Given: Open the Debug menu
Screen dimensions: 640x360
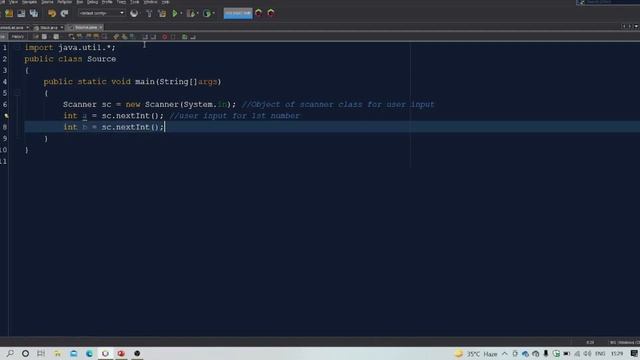Looking at the screenshot, I should coord(92,2).
